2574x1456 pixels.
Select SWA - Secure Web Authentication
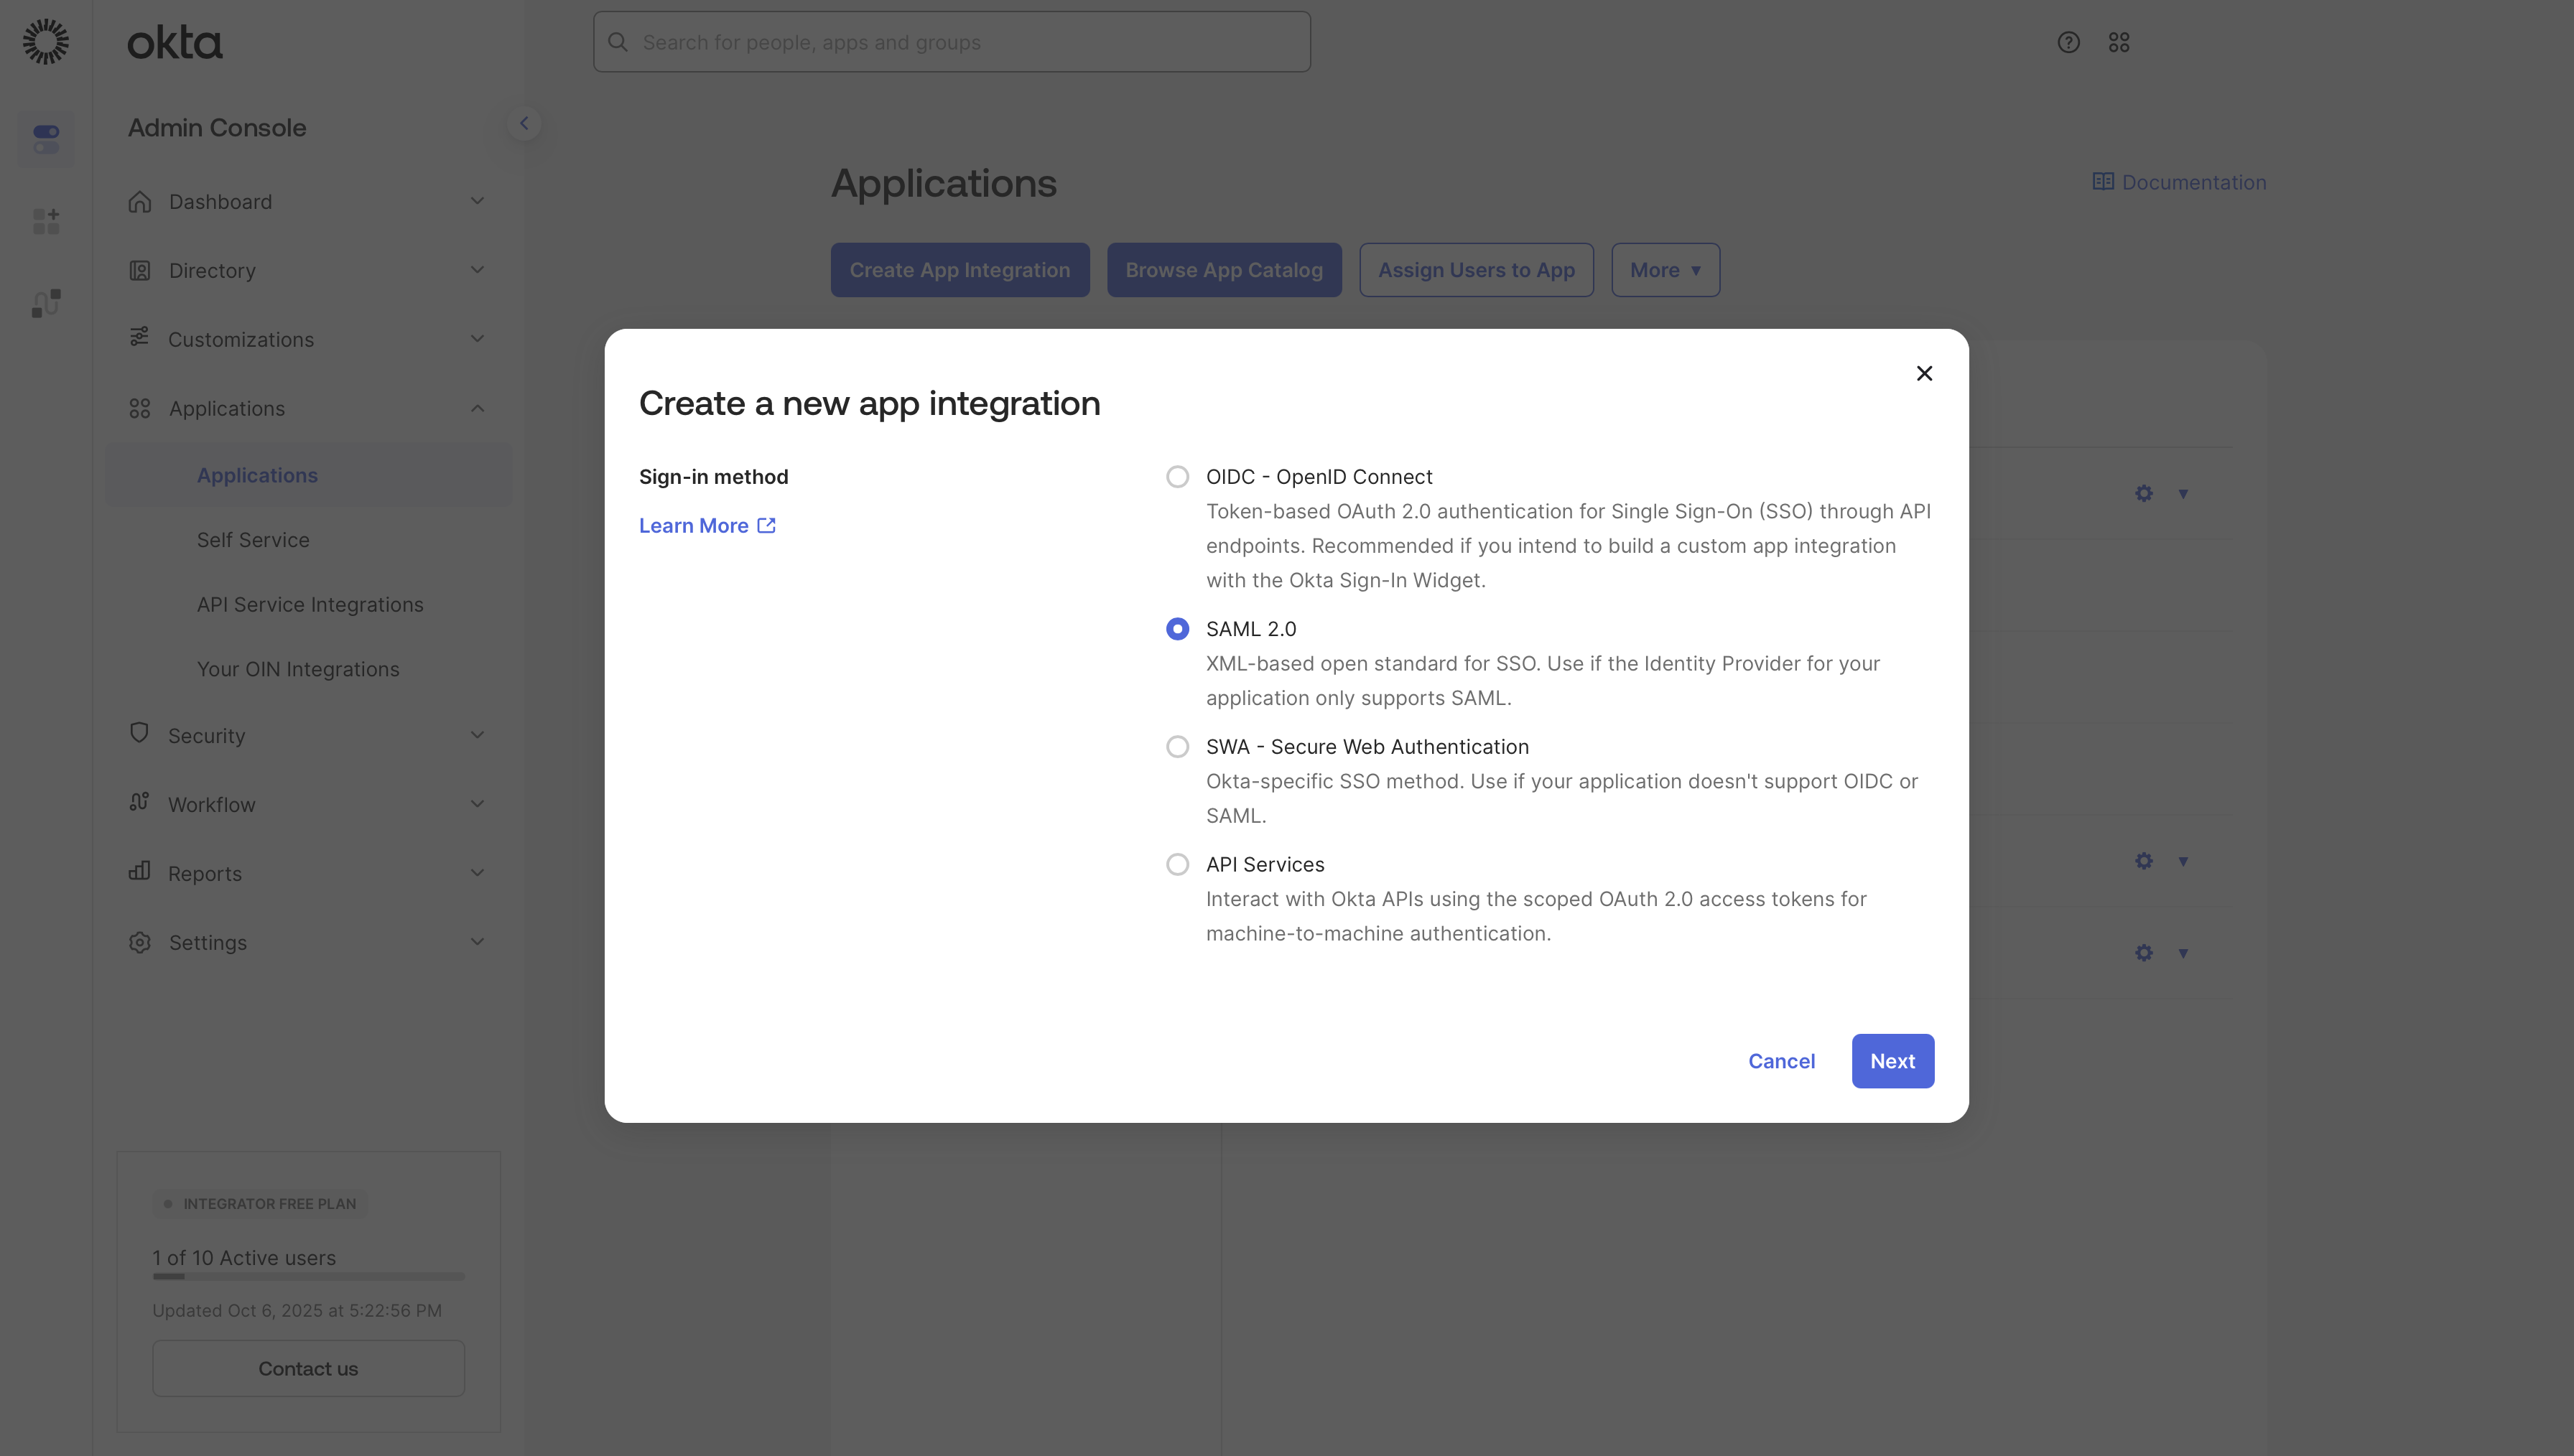click(1177, 746)
